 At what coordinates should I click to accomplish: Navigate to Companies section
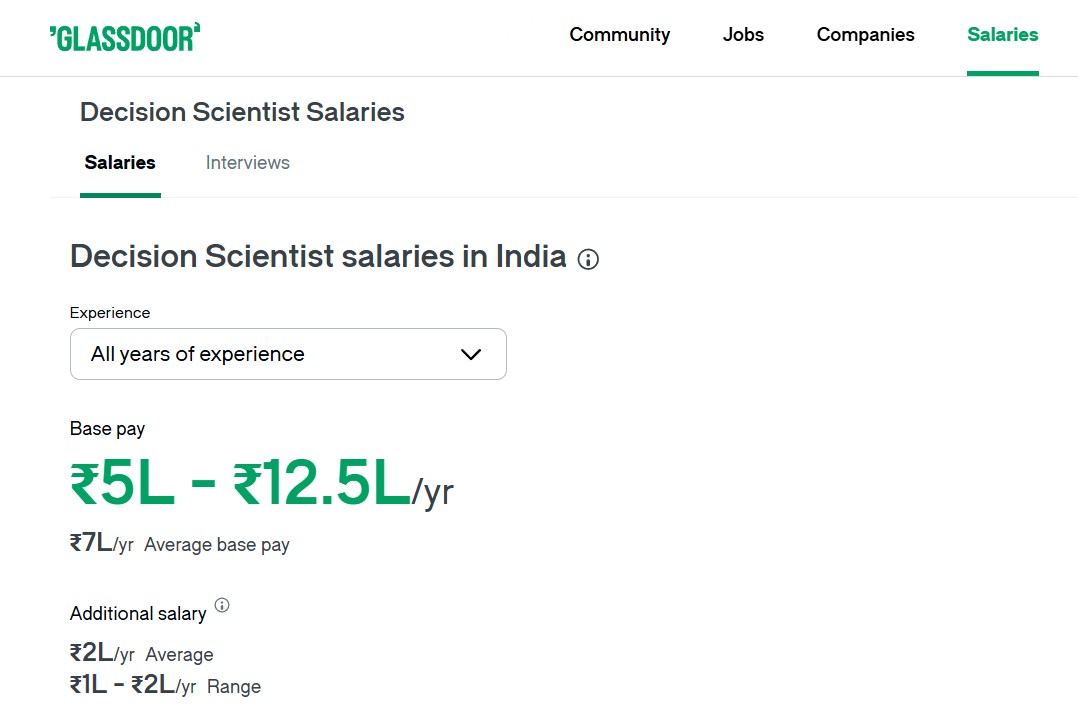tap(865, 35)
